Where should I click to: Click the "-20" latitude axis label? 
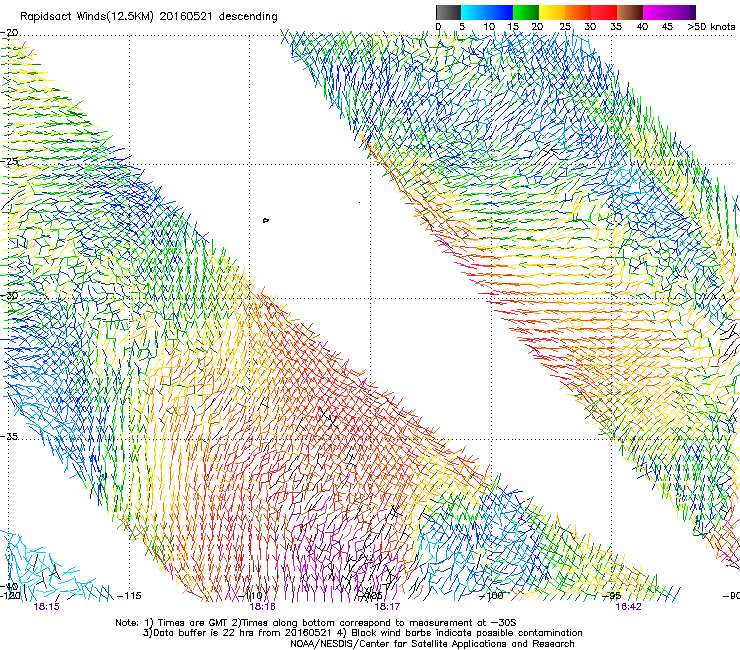point(10,33)
